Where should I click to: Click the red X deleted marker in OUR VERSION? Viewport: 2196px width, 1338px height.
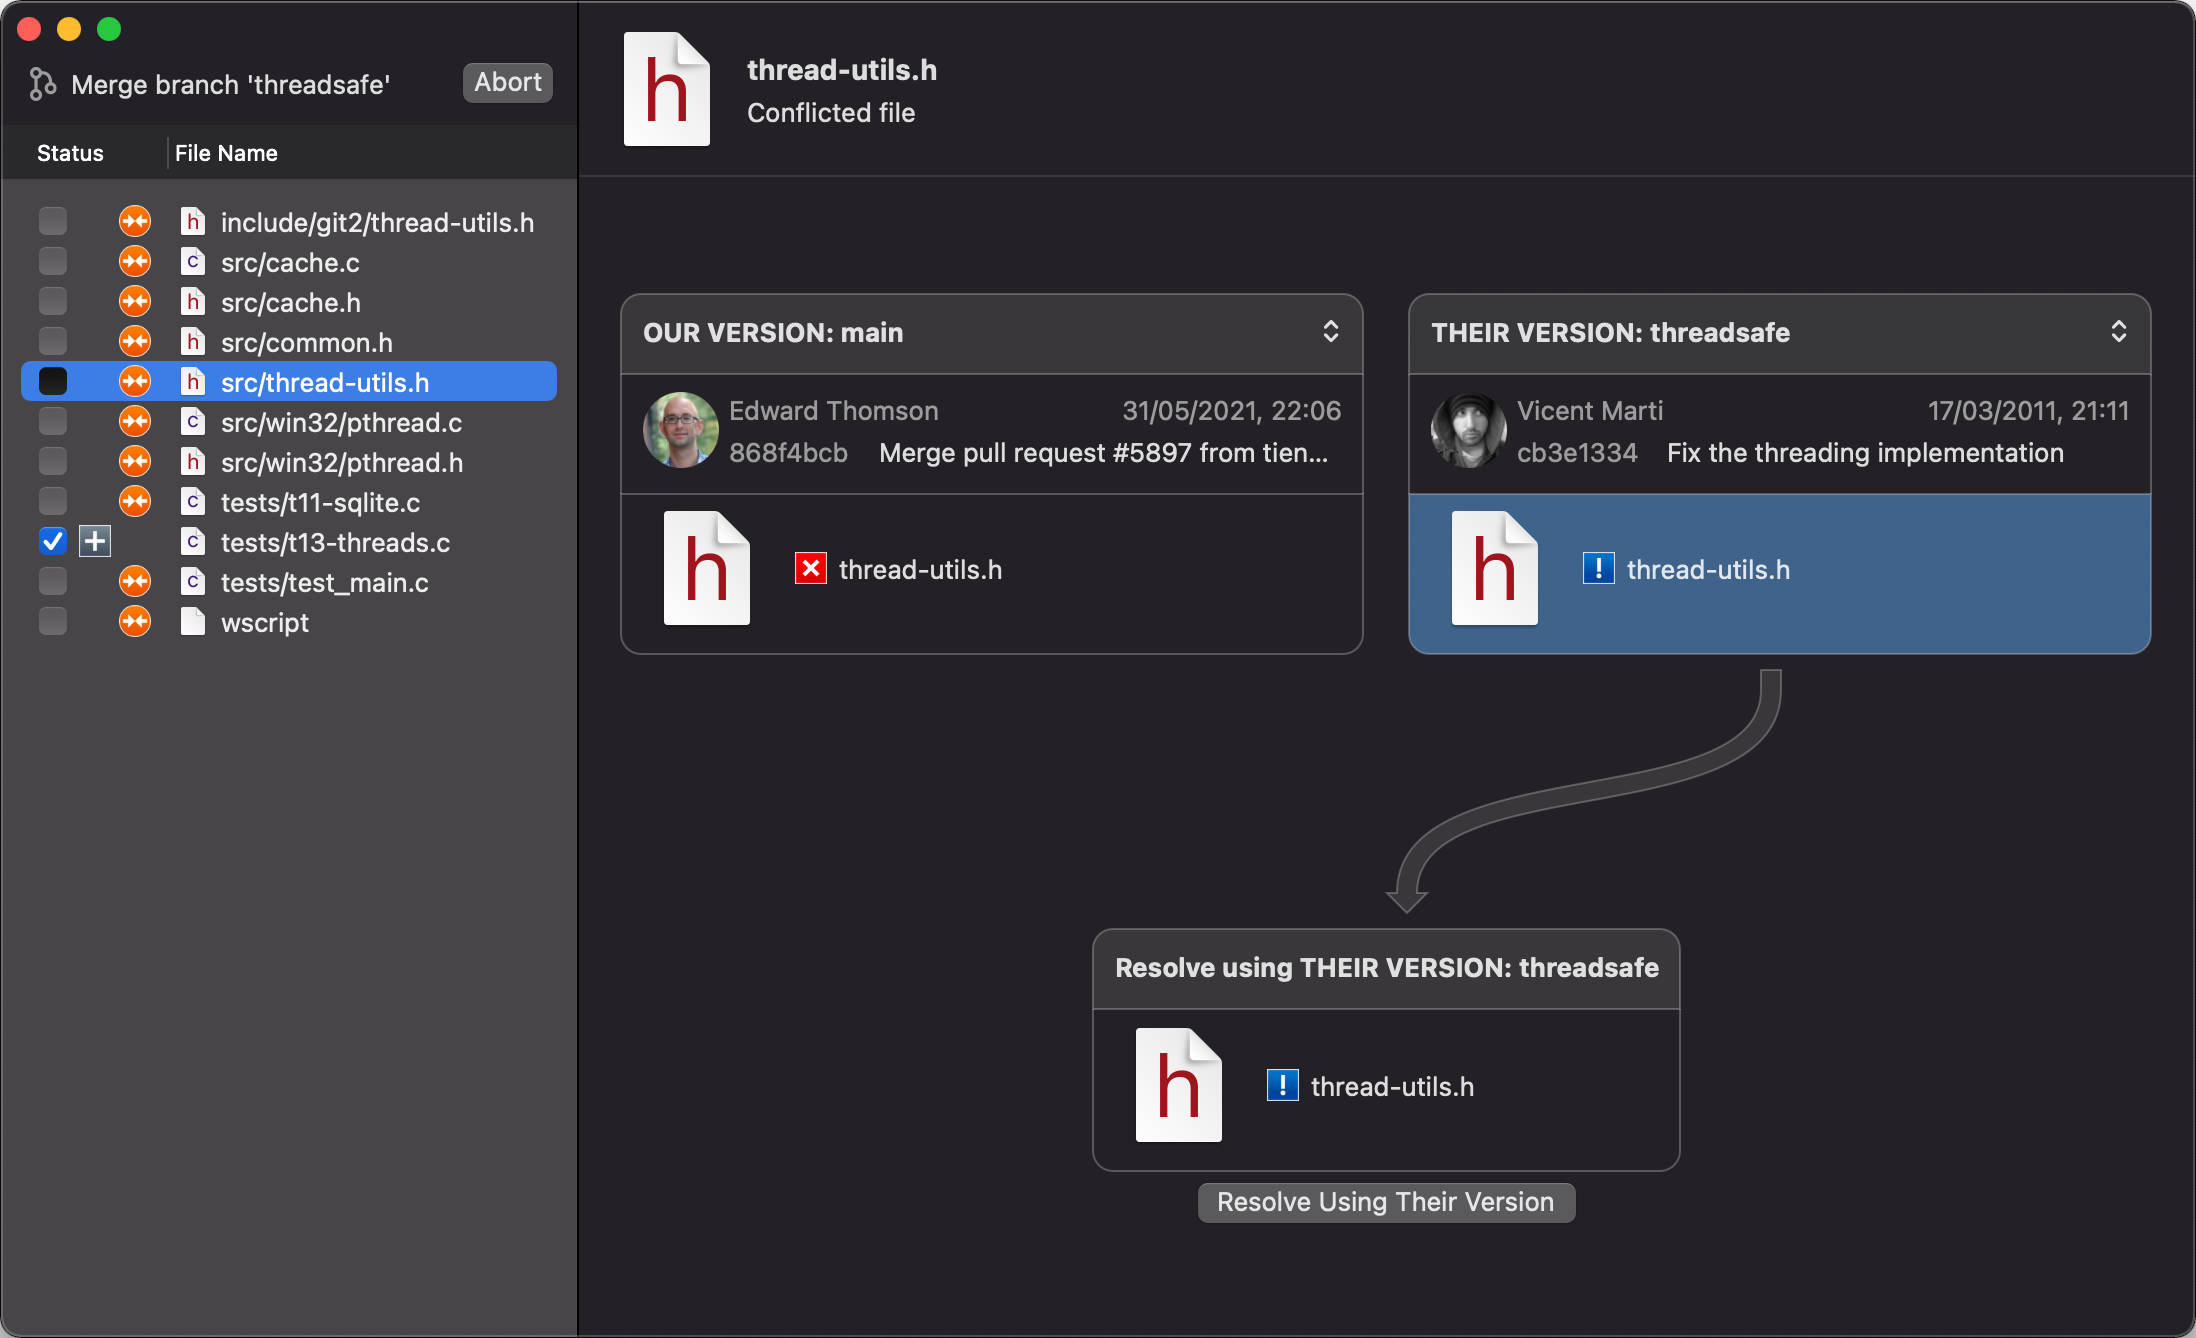coord(811,569)
